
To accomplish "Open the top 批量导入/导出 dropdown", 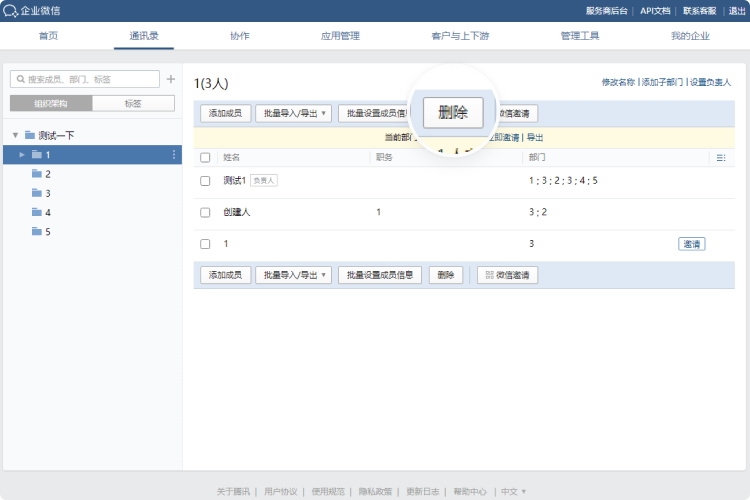I will point(292,114).
